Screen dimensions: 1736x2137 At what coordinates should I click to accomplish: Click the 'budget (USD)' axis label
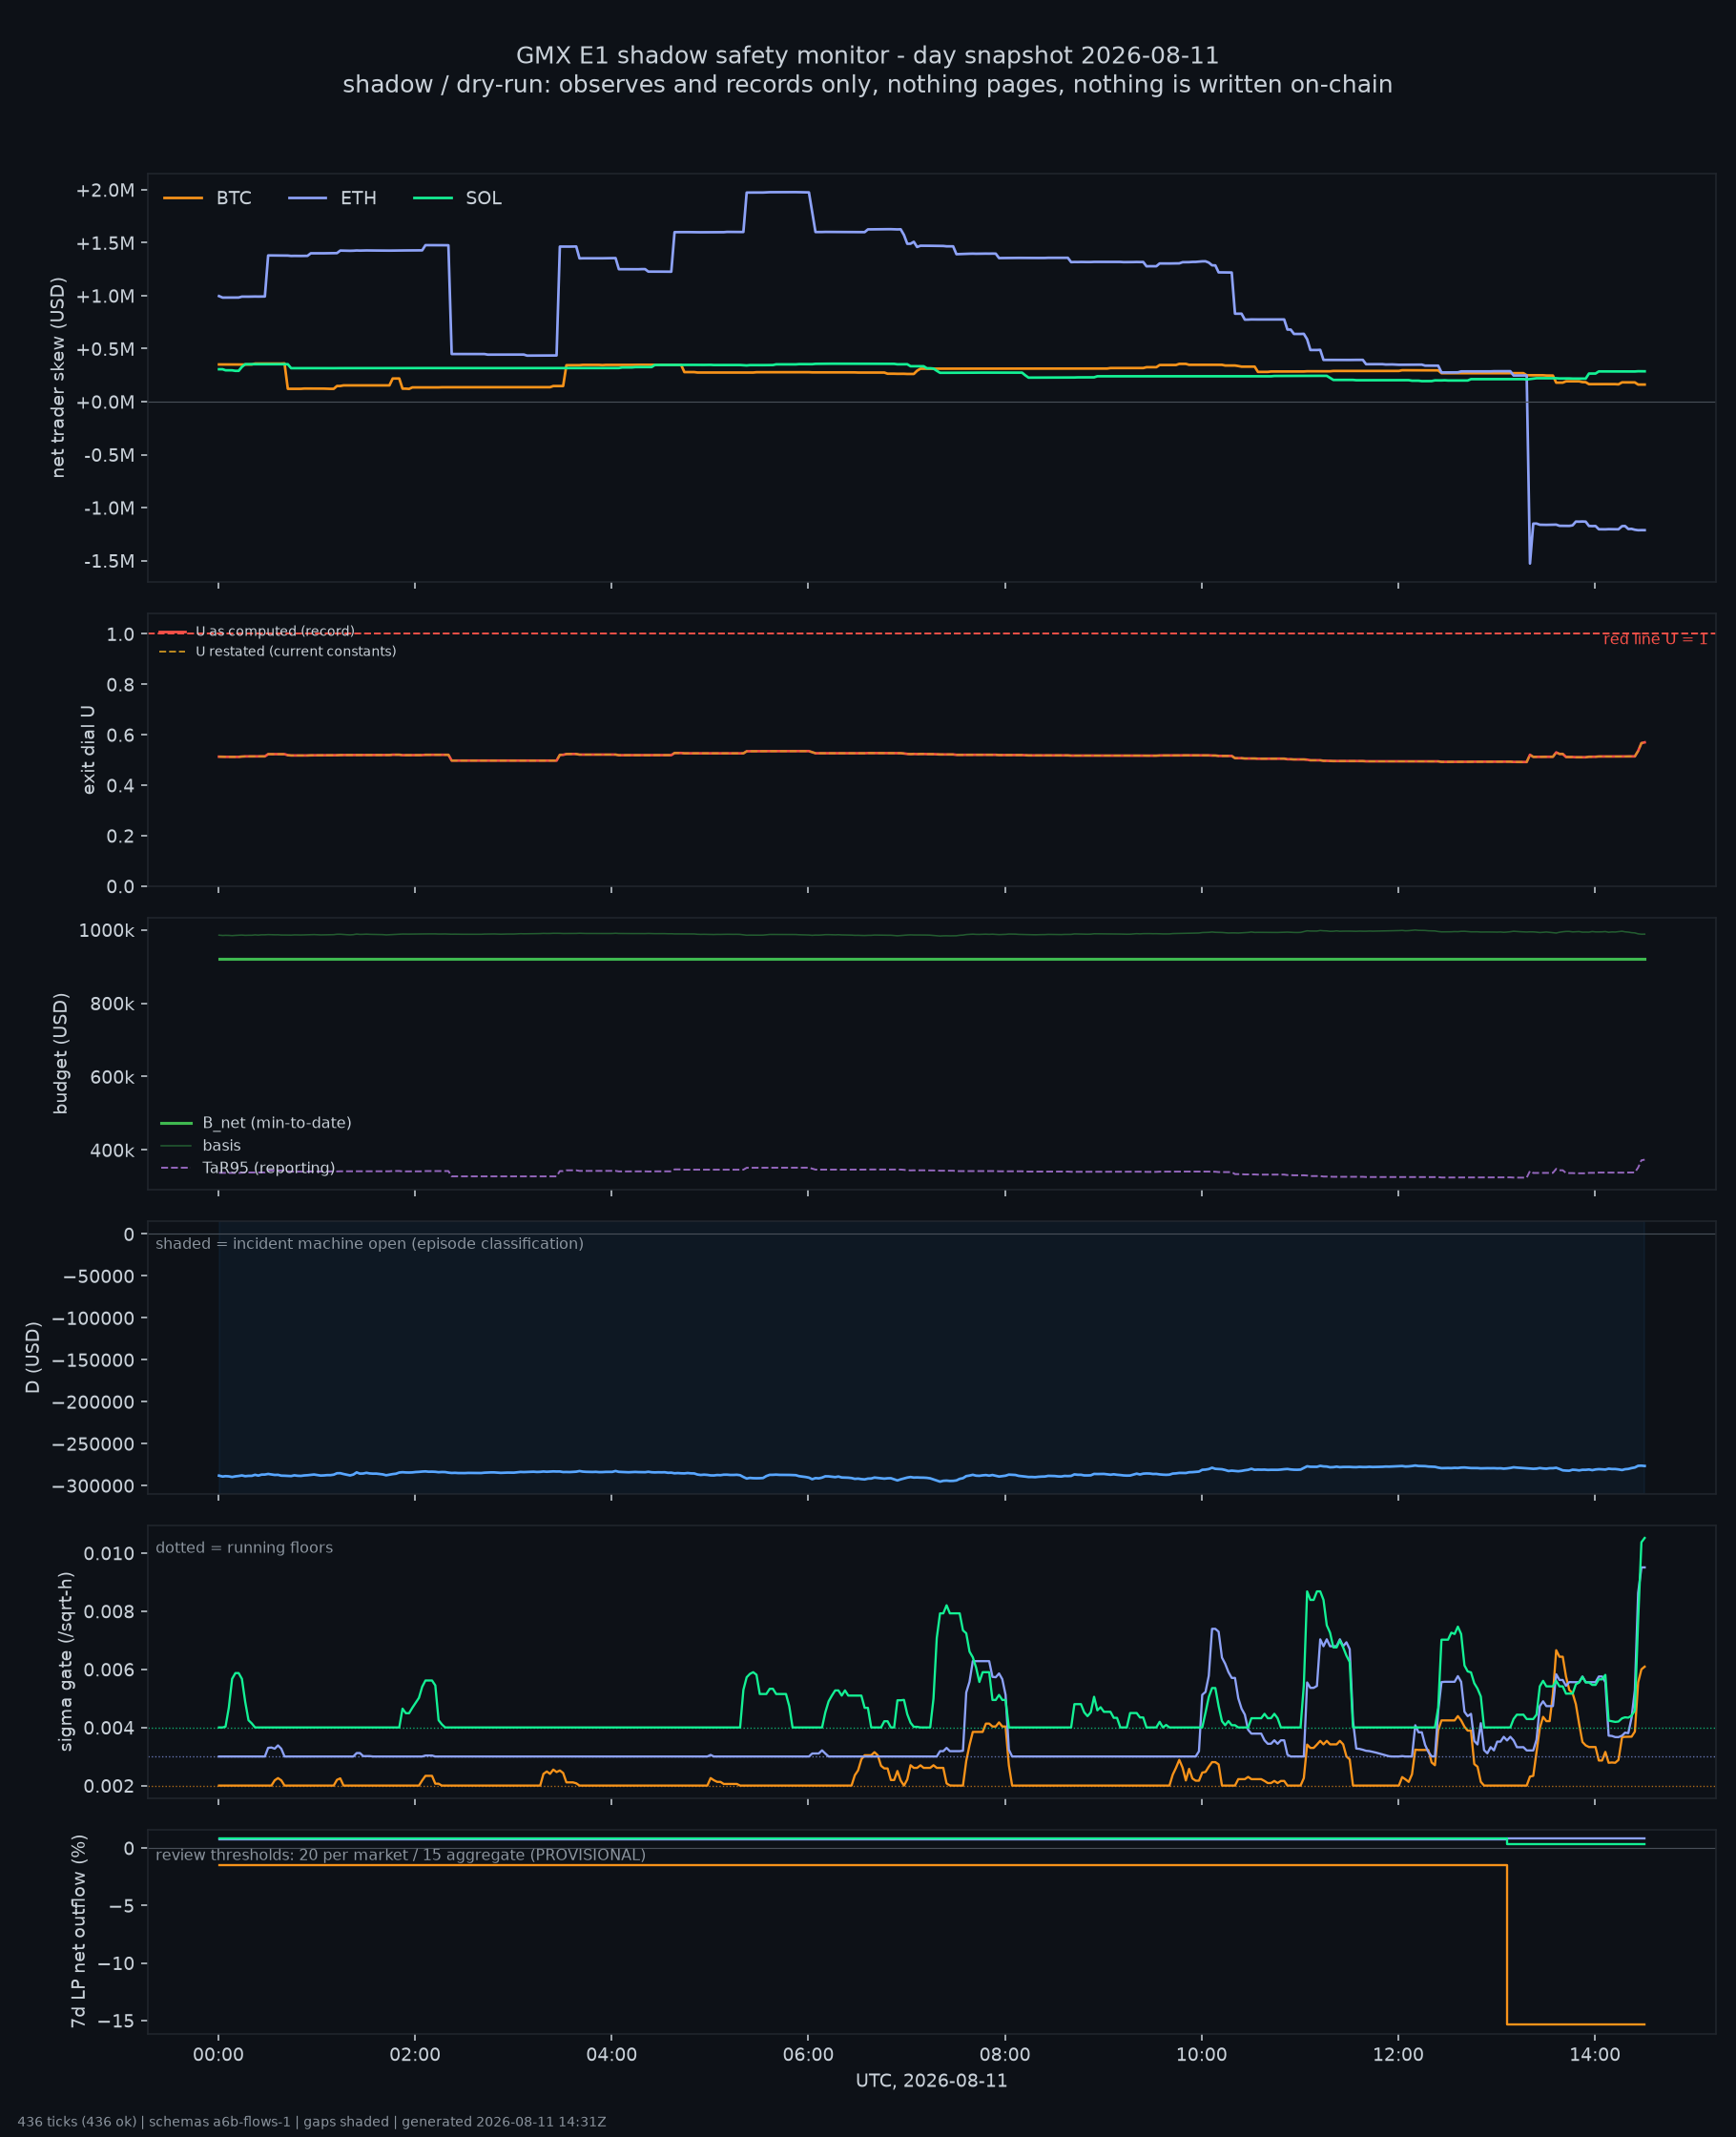click(60, 1053)
